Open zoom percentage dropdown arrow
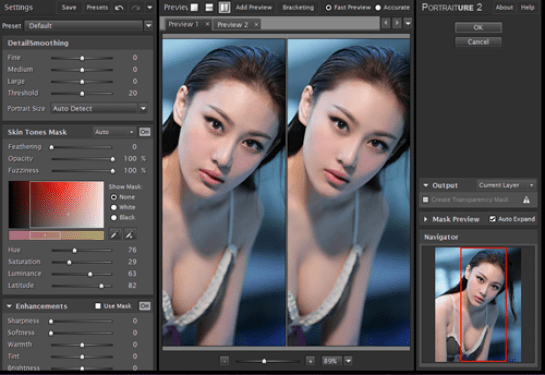Viewport: 545px width, 375px height. tap(348, 361)
